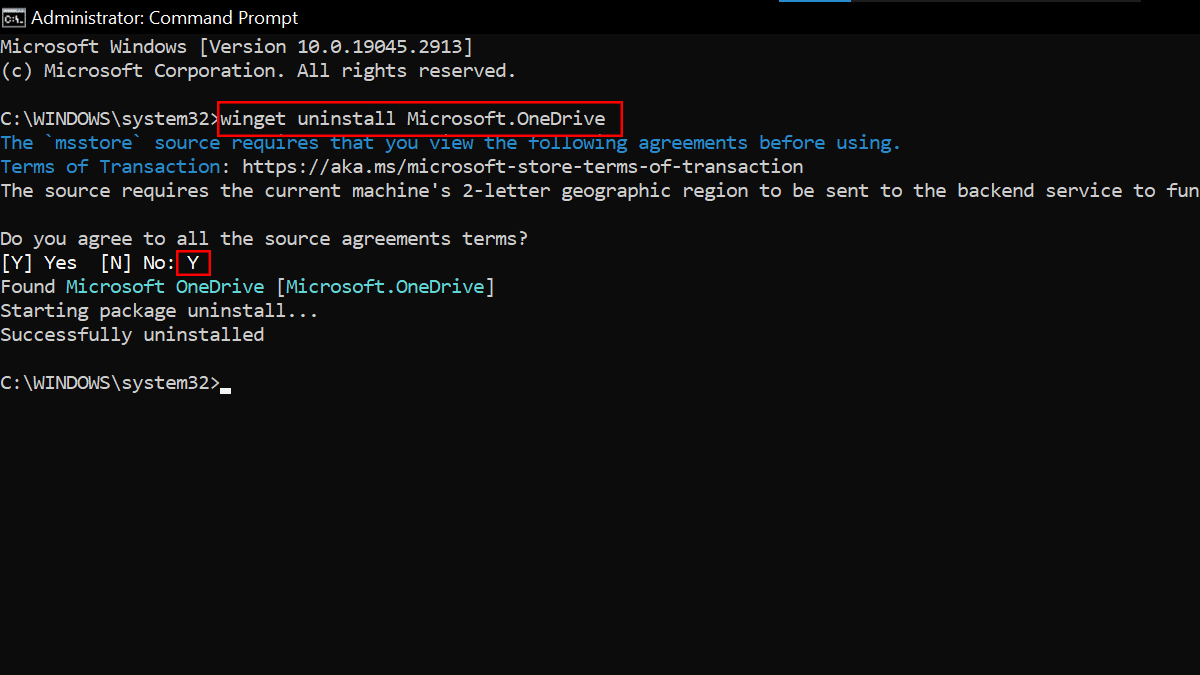1200x675 pixels.
Task: Click the `msstore` source name
Action: [x=94, y=143]
